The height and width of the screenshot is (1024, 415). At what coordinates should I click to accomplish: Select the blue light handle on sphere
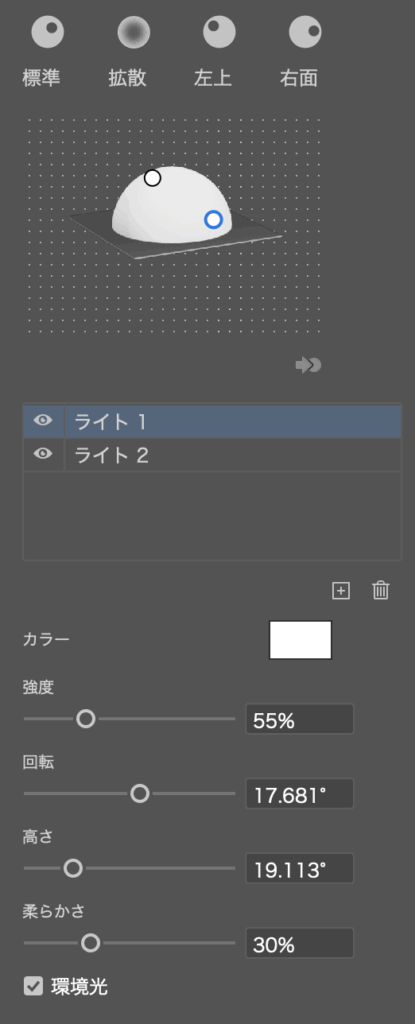(x=214, y=219)
